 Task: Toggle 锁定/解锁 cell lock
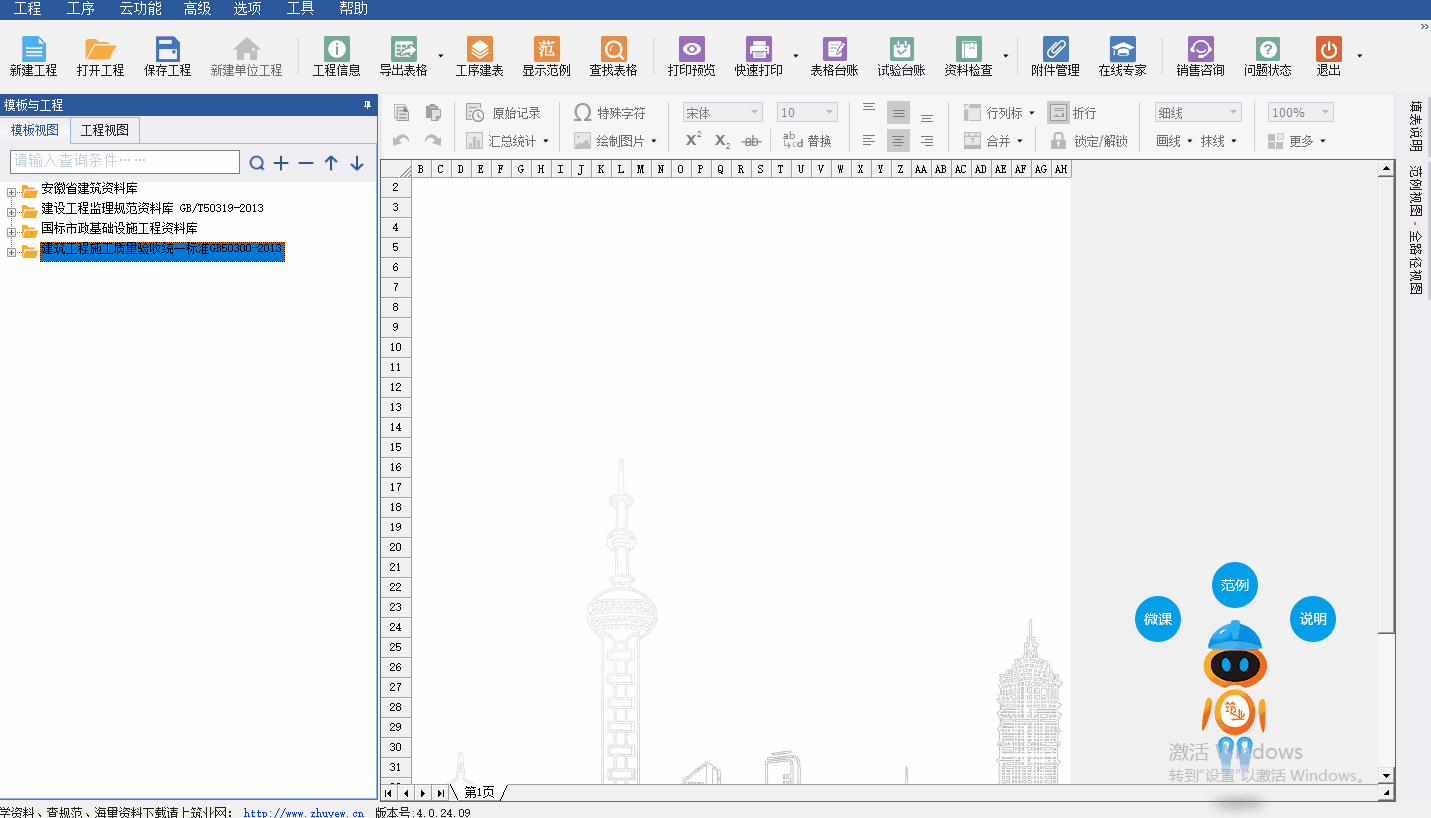tap(1089, 141)
